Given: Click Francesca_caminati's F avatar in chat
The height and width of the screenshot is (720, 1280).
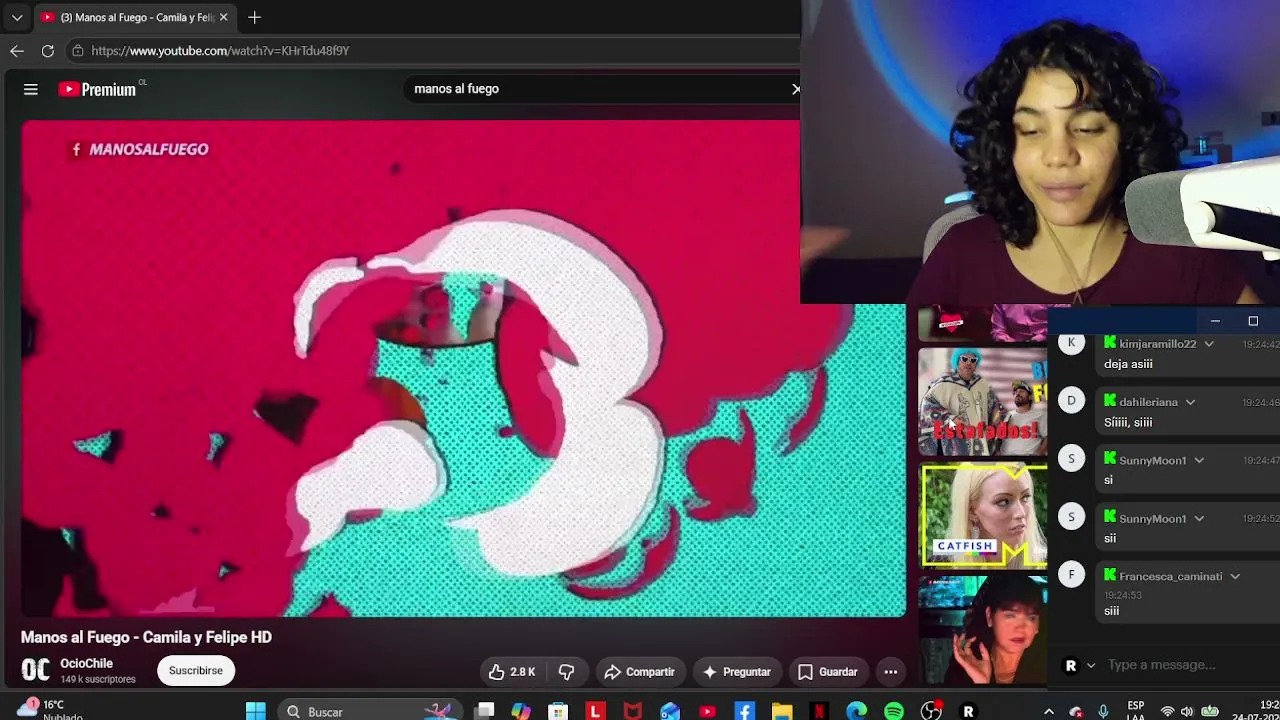Looking at the screenshot, I should (x=1071, y=575).
